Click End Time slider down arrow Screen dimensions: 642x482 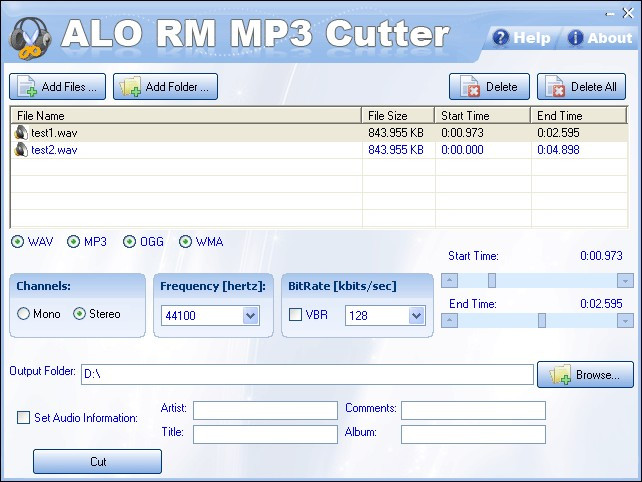coord(625,320)
